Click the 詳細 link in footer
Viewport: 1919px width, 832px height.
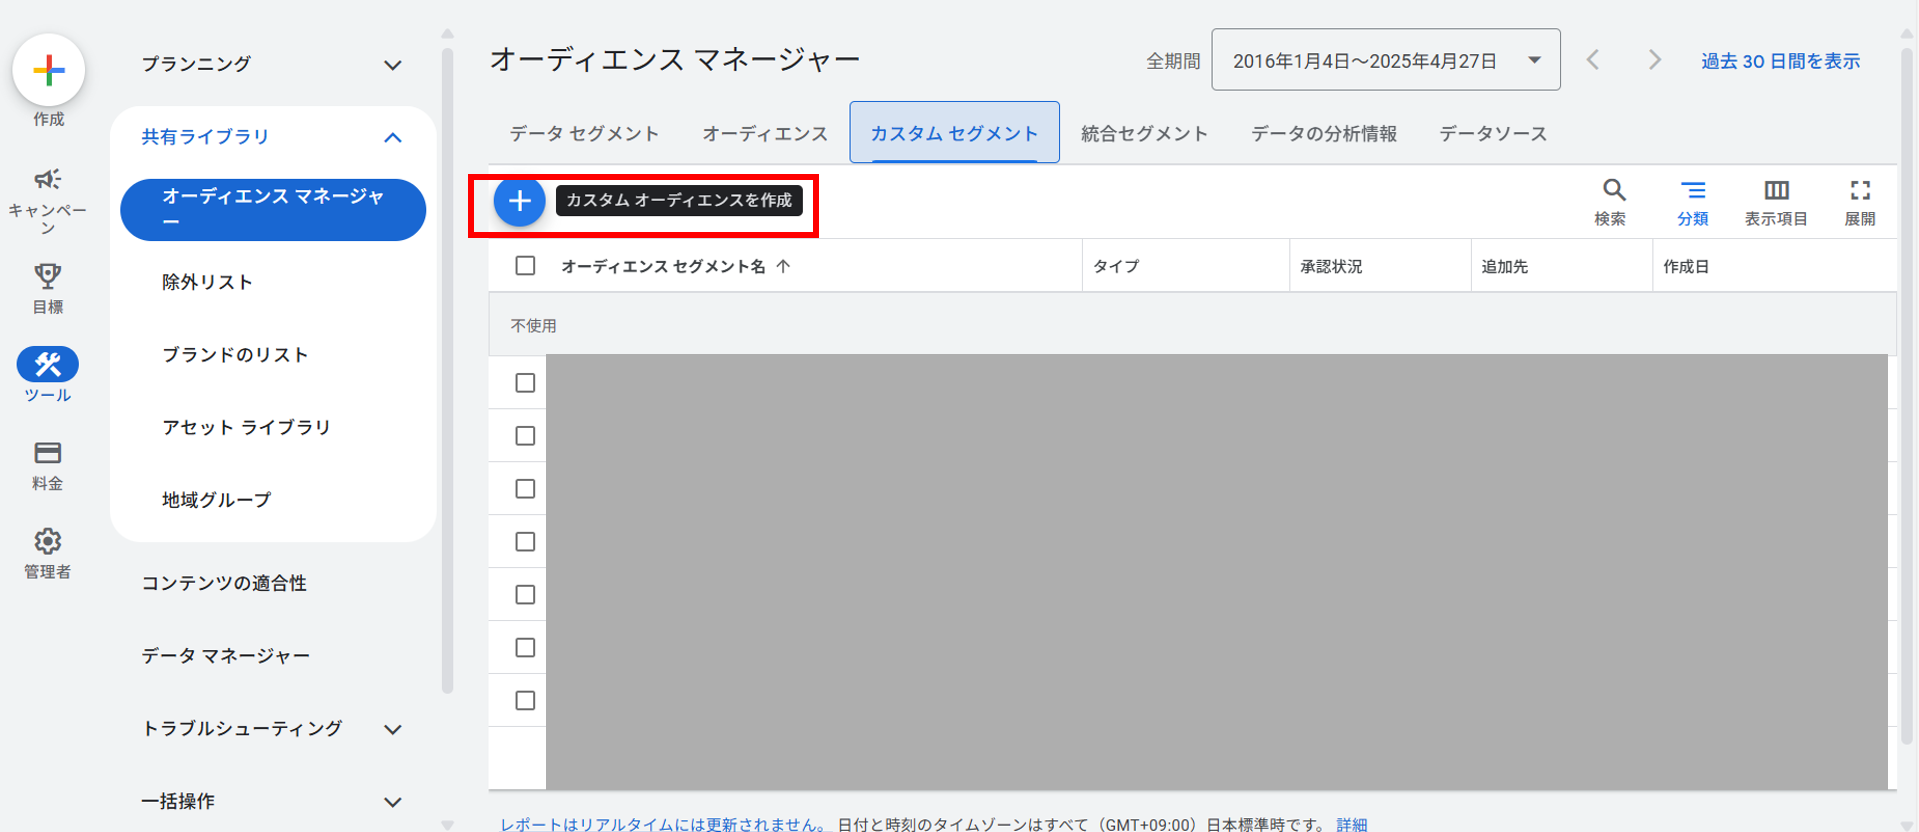pos(1352,824)
